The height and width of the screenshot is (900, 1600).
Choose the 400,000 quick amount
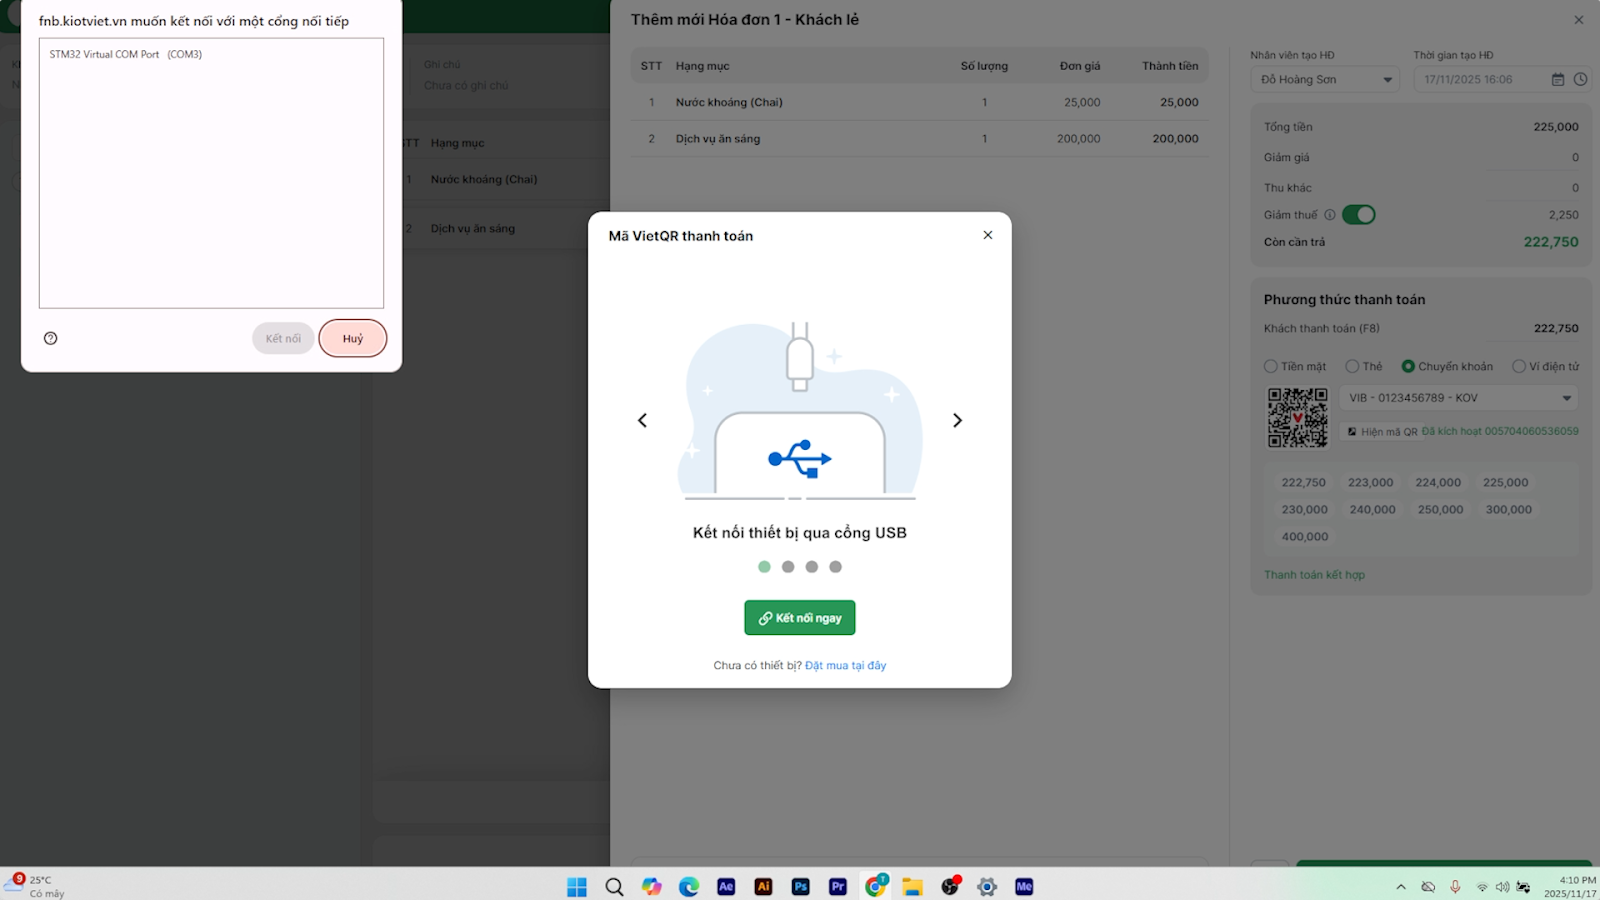pos(1305,536)
